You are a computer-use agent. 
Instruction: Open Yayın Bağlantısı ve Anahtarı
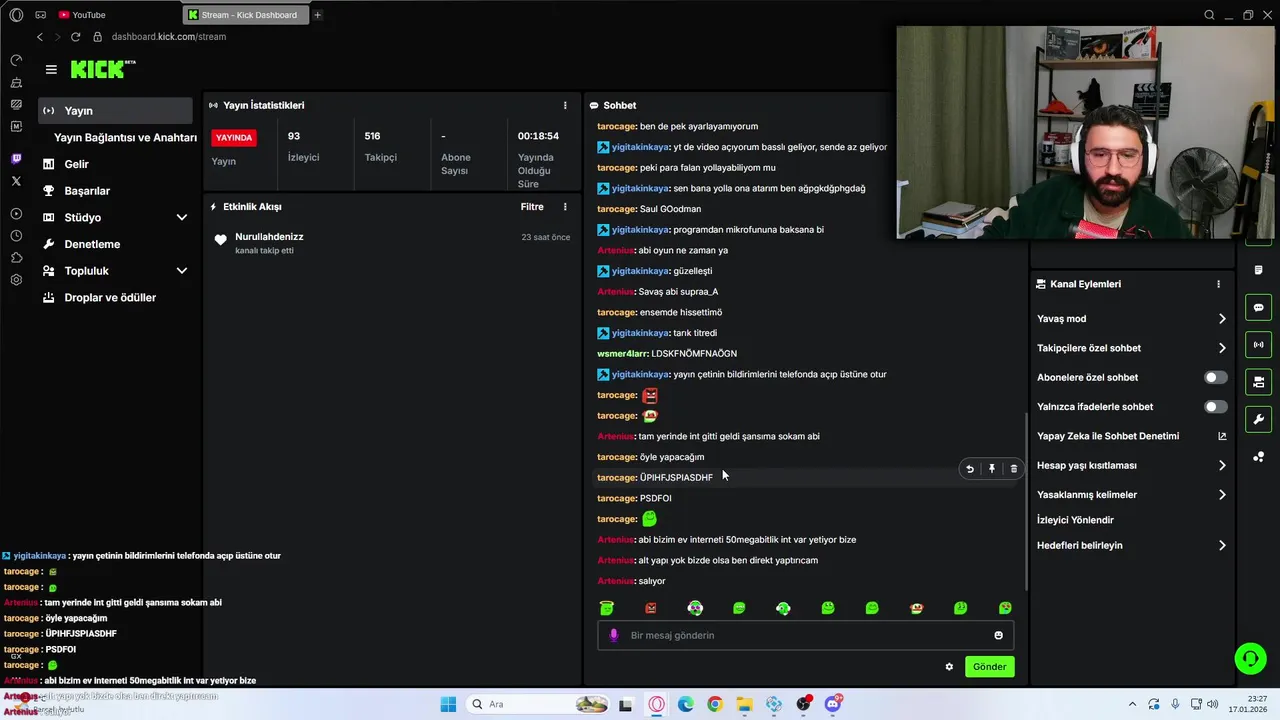click(x=125, y=138)
